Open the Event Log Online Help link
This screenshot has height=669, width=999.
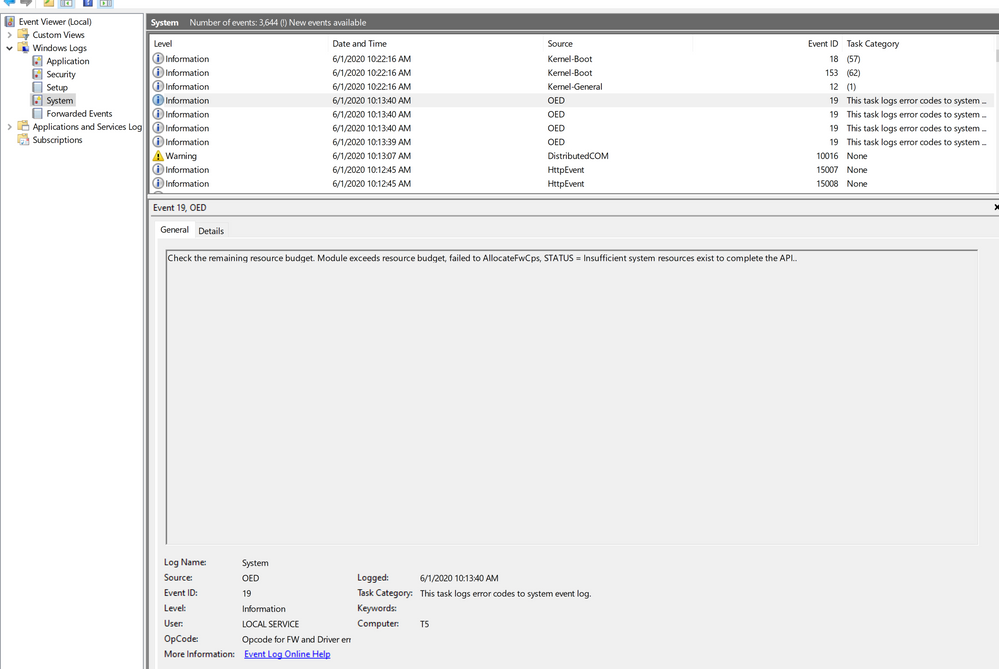point(287,654)
